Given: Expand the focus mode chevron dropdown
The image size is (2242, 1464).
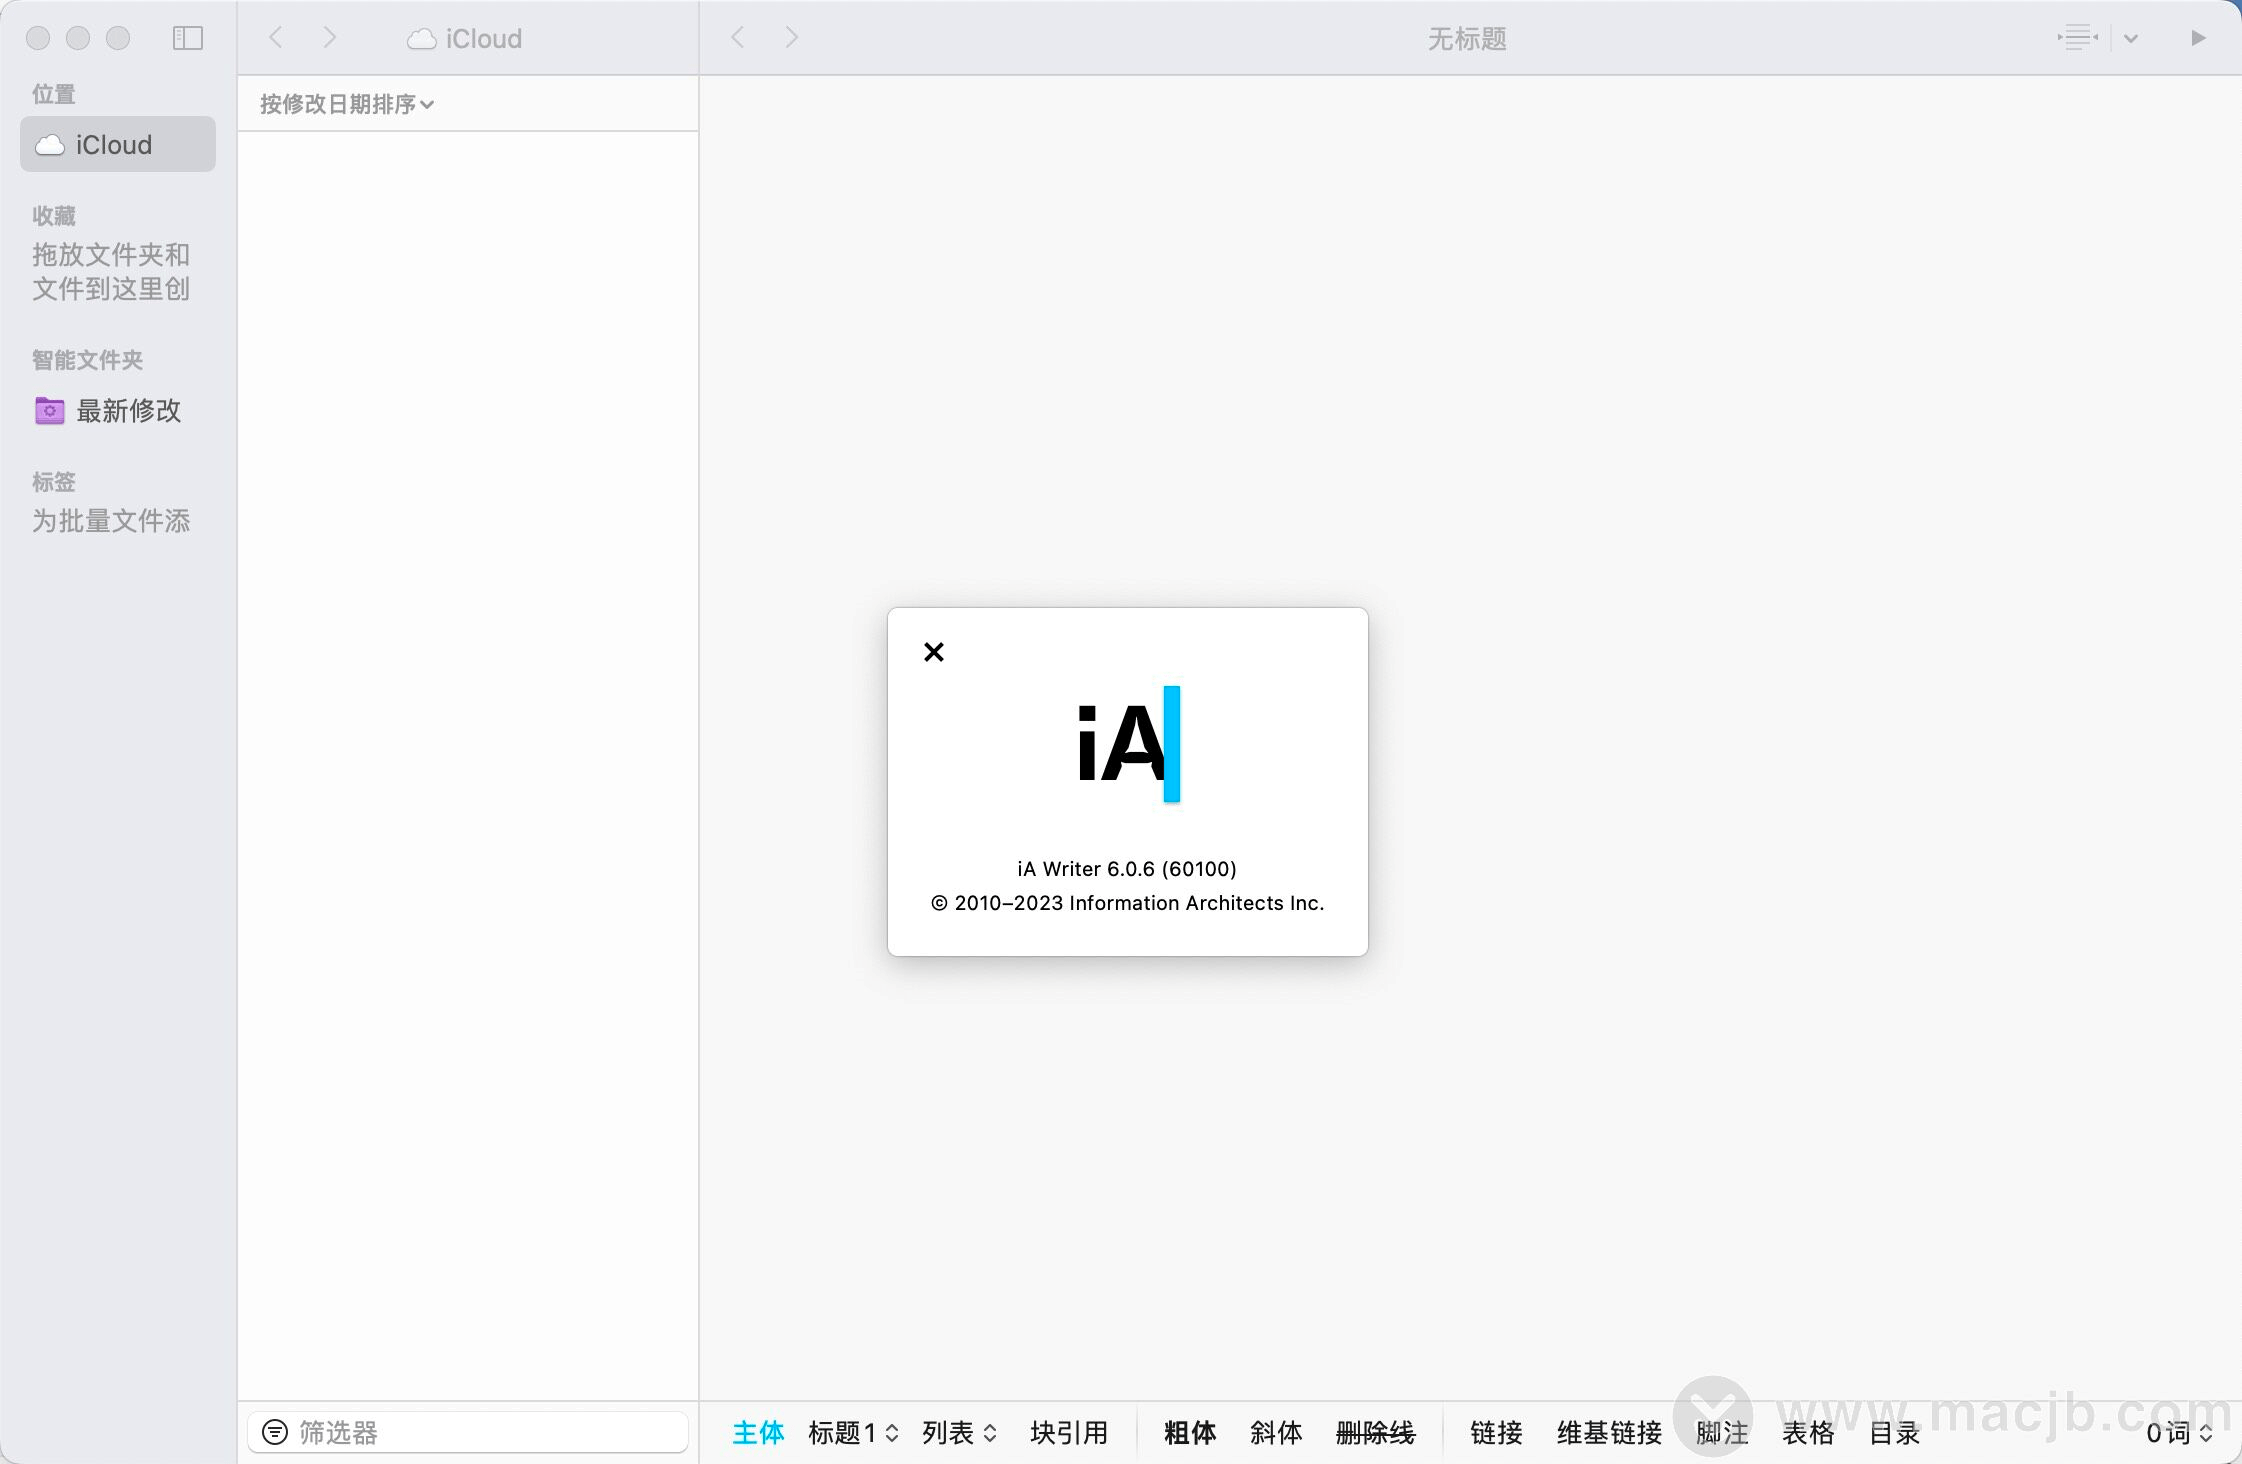Looking at the screenshot, I should tap(2131, 39).
